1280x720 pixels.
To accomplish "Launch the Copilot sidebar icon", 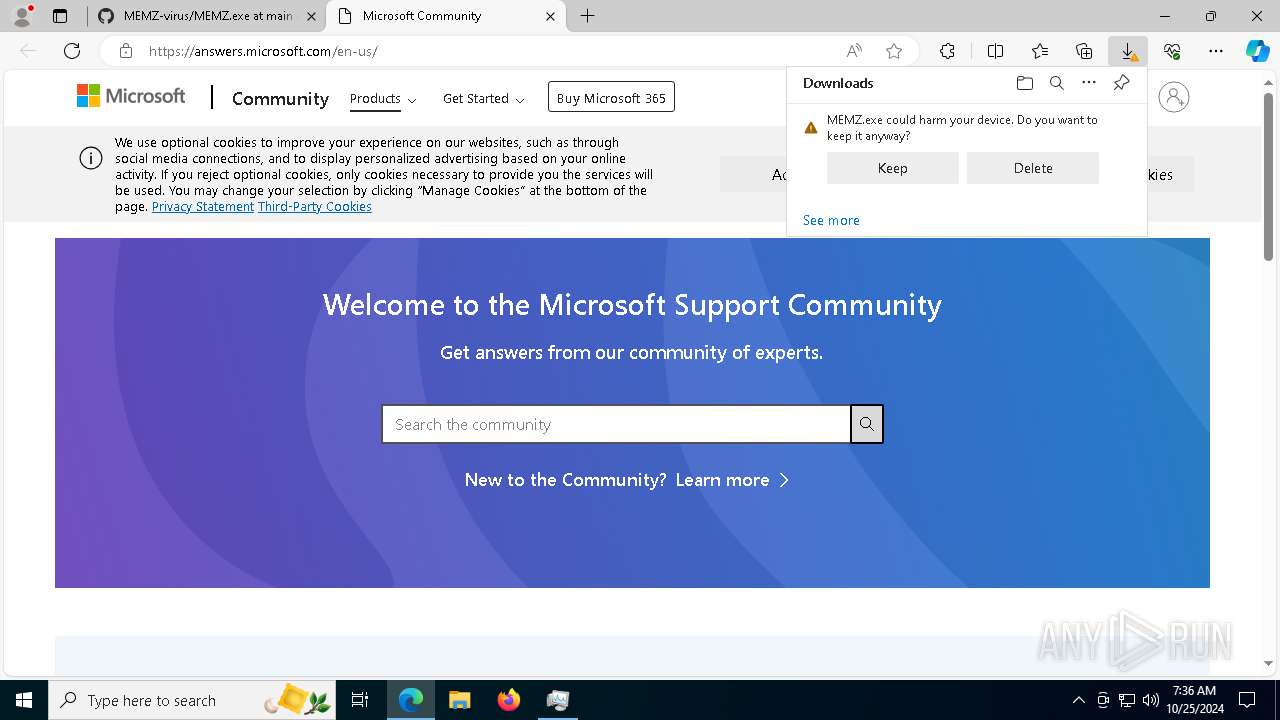I will click(x=1258, y=51).
